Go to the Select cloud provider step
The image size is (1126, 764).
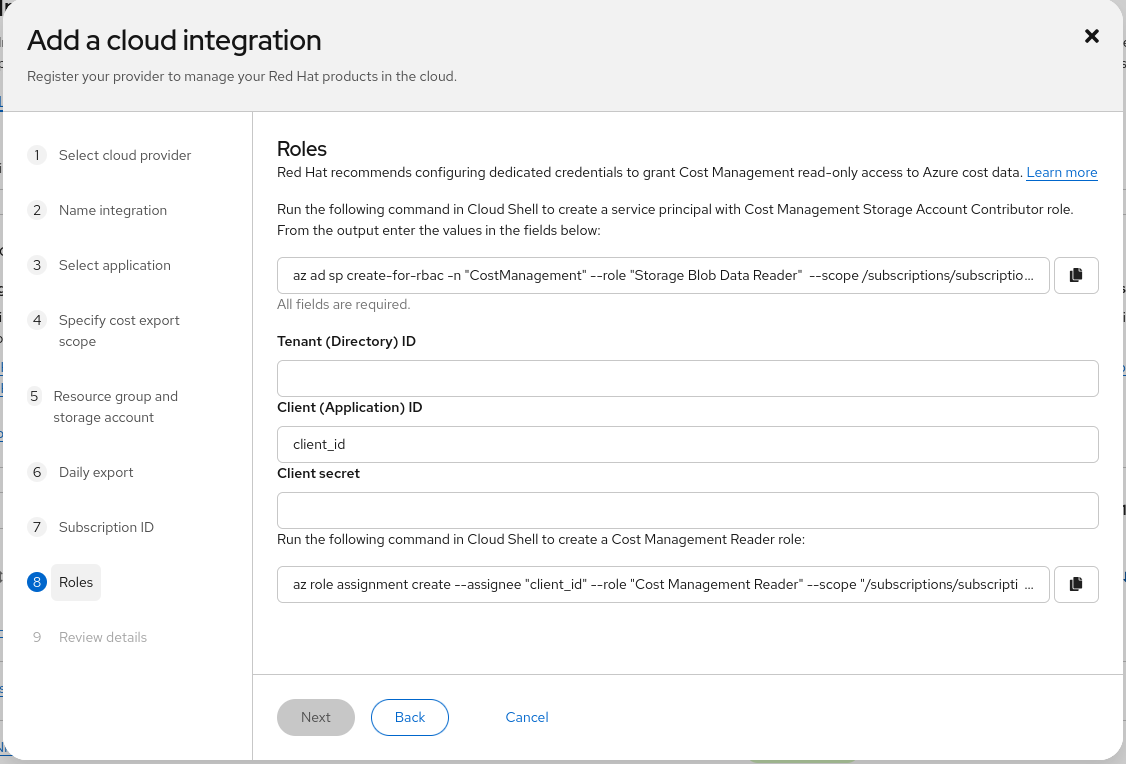[124, 155]
